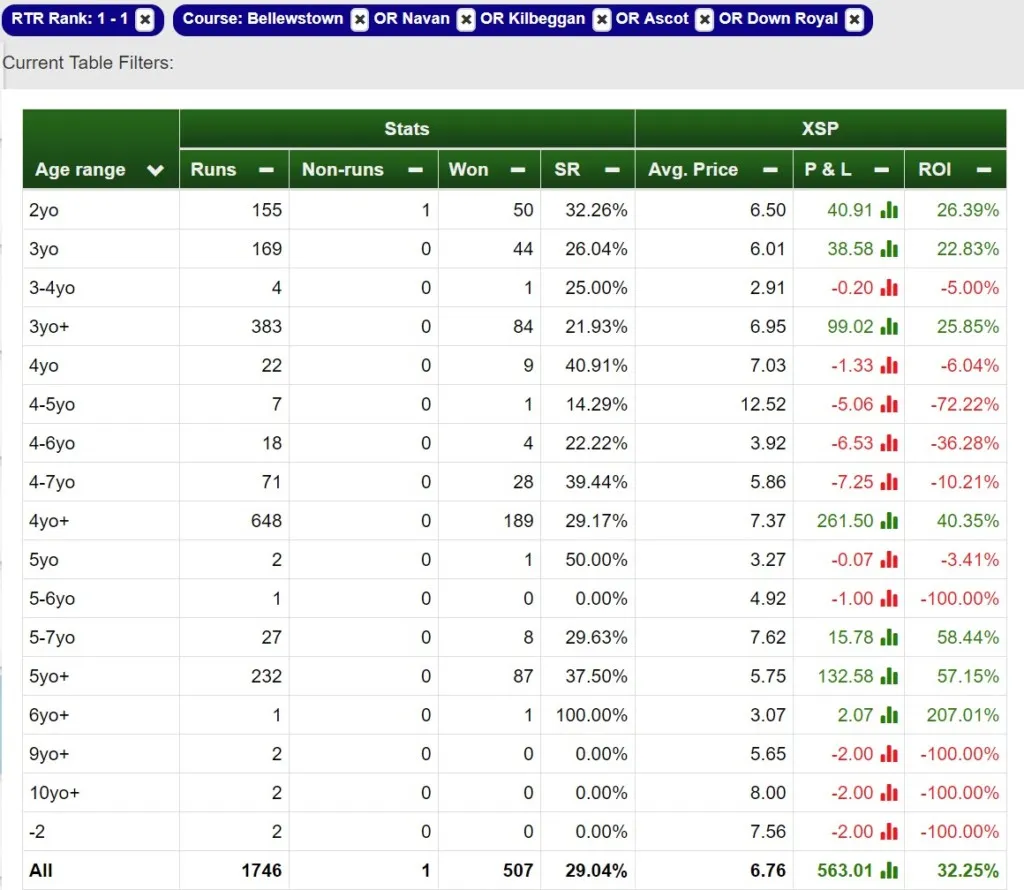Toggle sort on P & L column

(882, 170)
